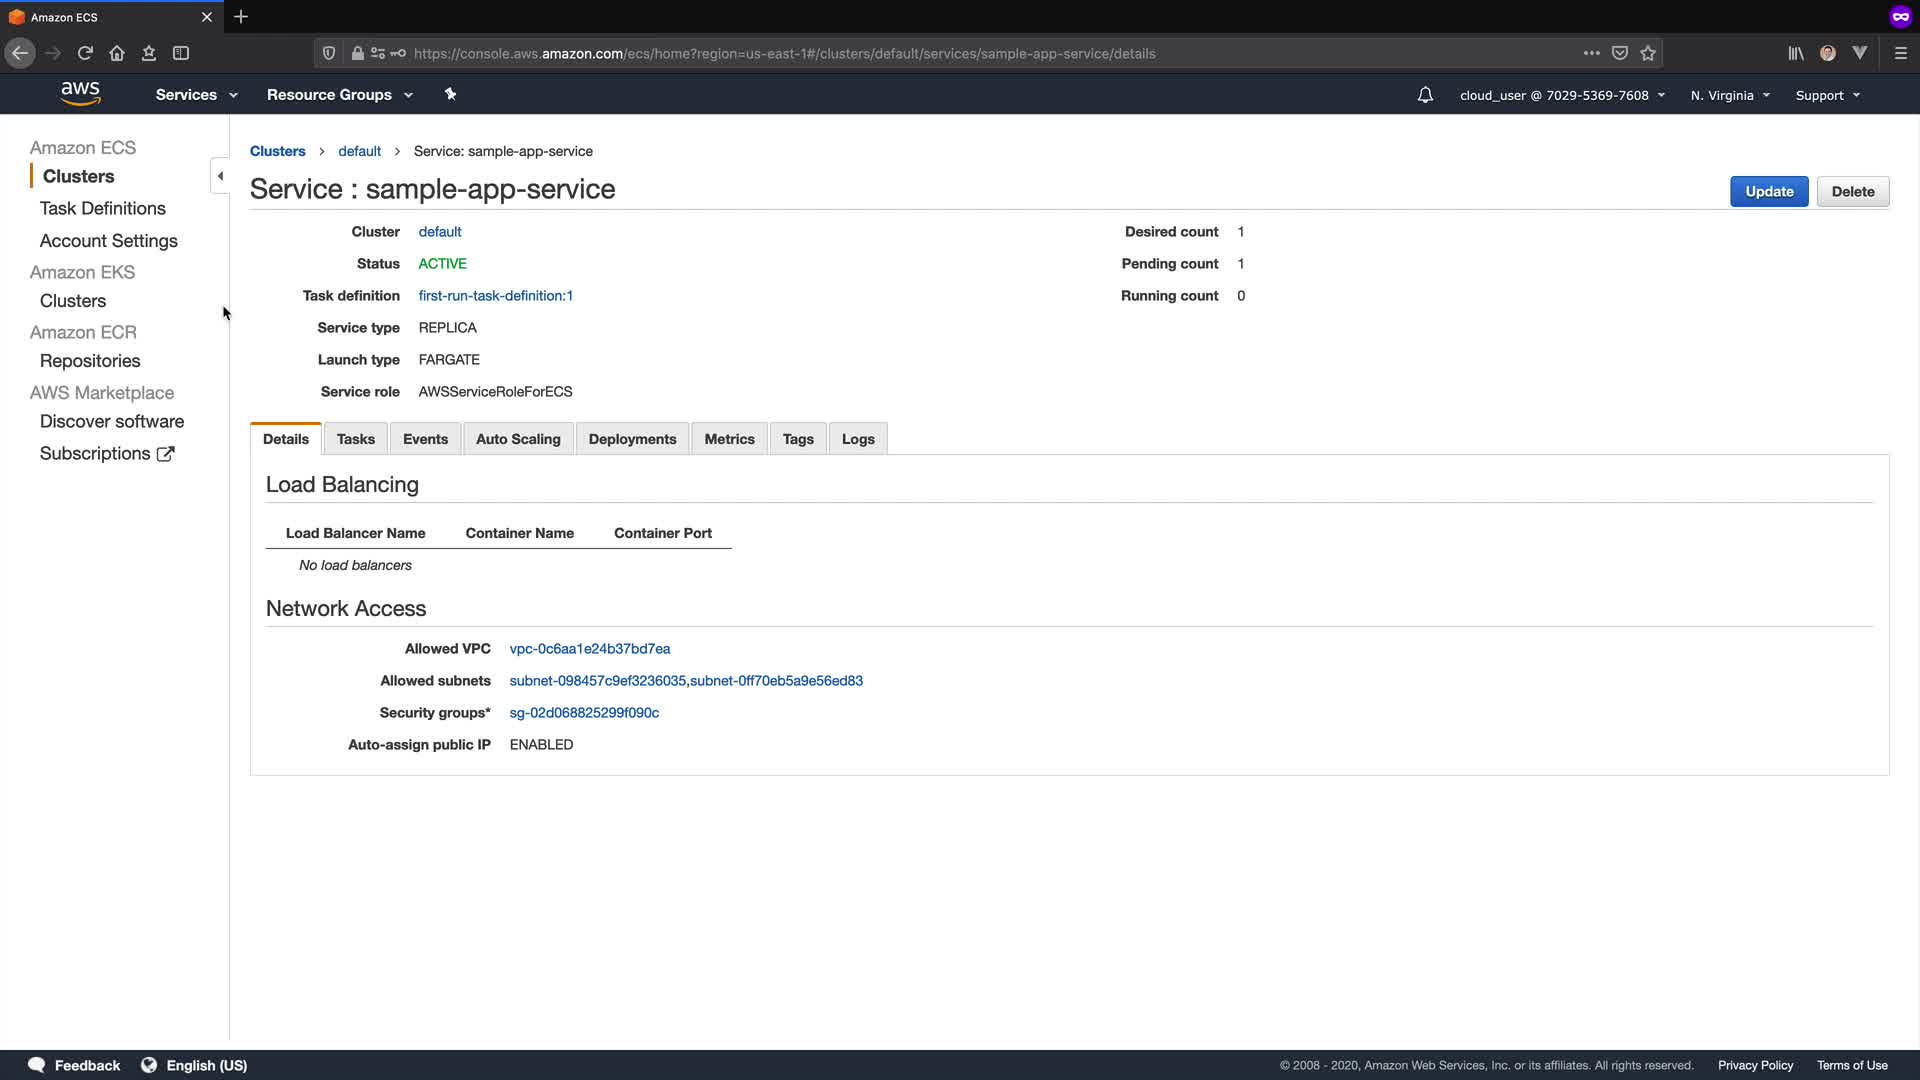Bookmark this page with the star icon
This screenshot has width=1920, height=1080.
1648,53
